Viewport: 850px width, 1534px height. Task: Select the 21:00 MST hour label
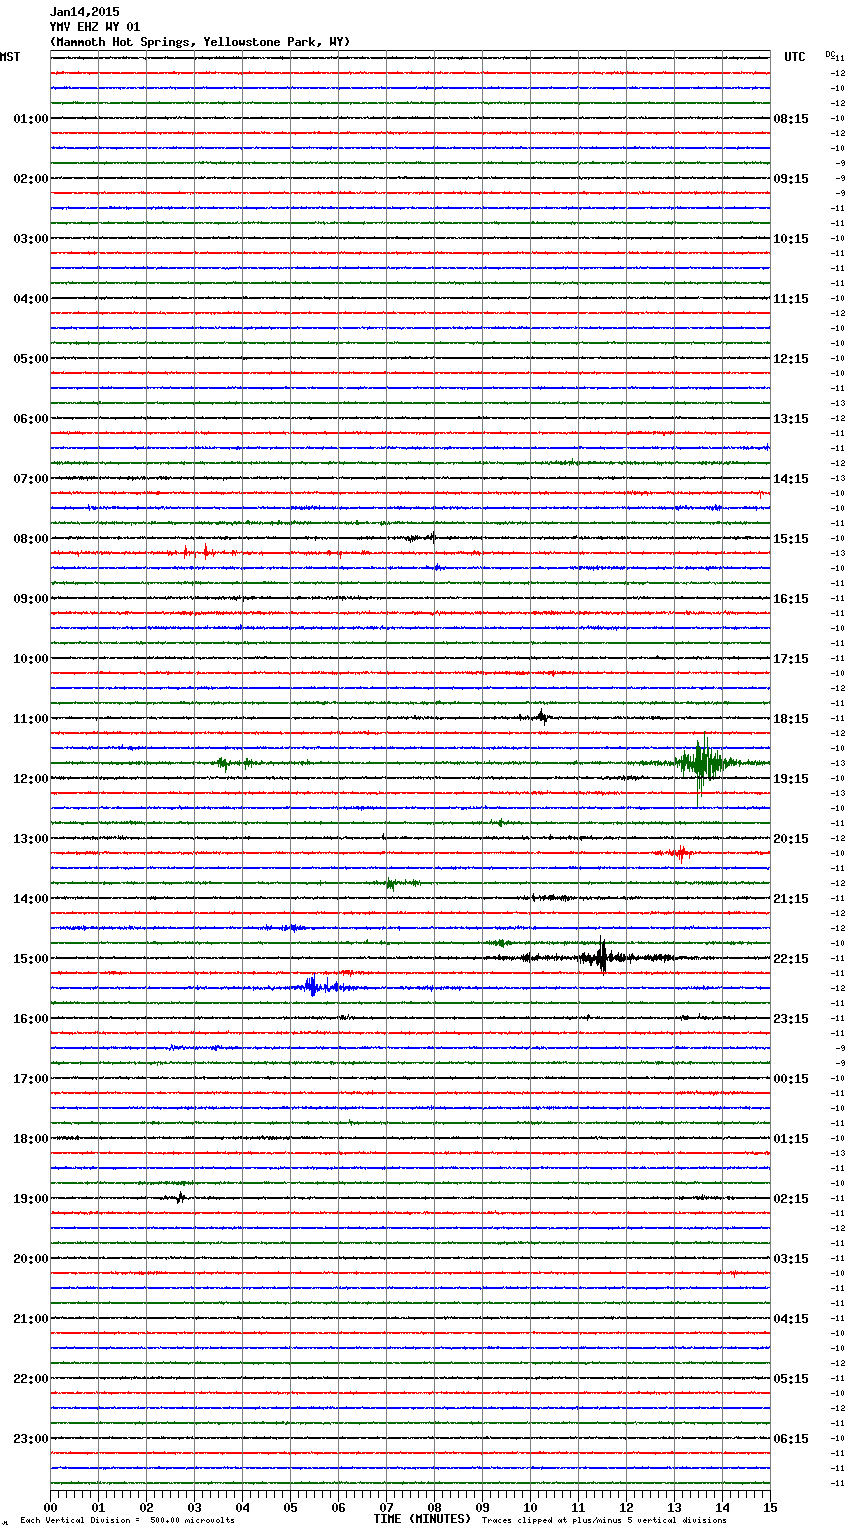click(x=30, y=1319)
